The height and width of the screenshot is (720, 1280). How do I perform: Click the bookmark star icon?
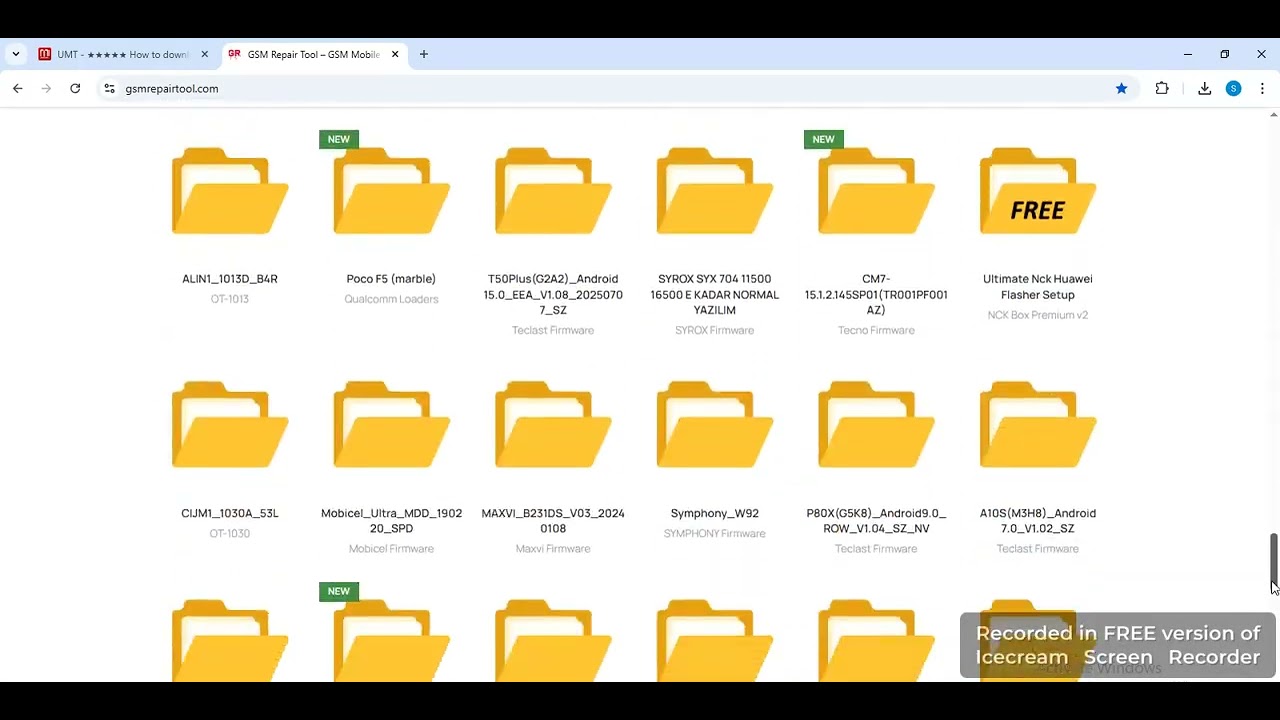[1122, 88]
